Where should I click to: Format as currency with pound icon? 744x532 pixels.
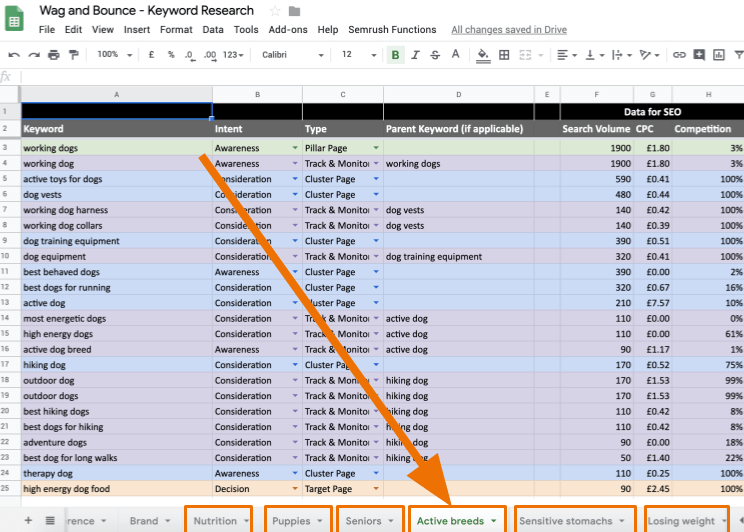pyautogui.click(x=151, y=55)
